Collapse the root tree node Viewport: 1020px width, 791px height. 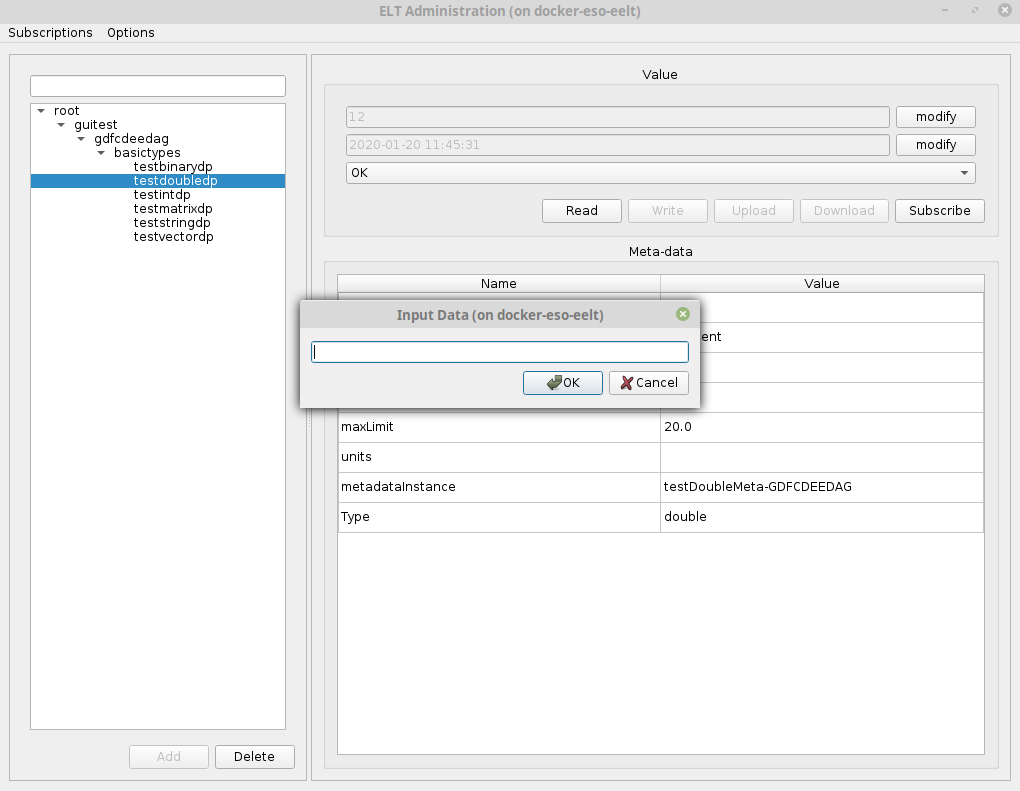41,111
